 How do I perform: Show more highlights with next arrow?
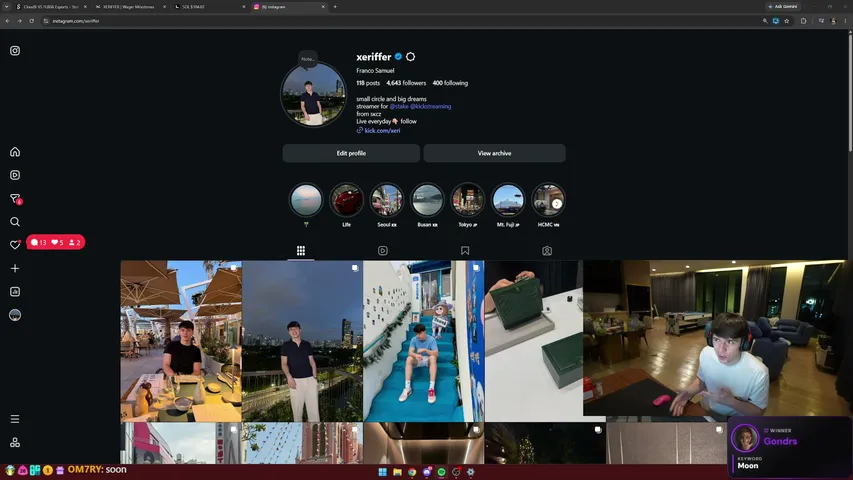coord(557,204)
